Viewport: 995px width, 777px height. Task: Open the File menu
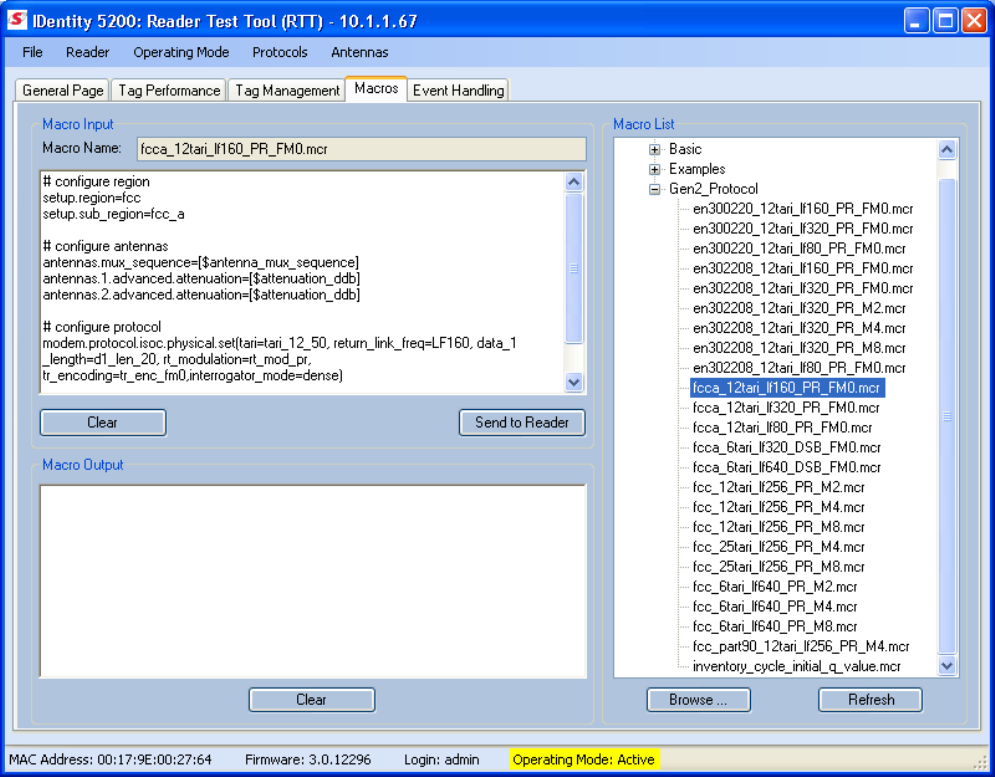(32, 52)
